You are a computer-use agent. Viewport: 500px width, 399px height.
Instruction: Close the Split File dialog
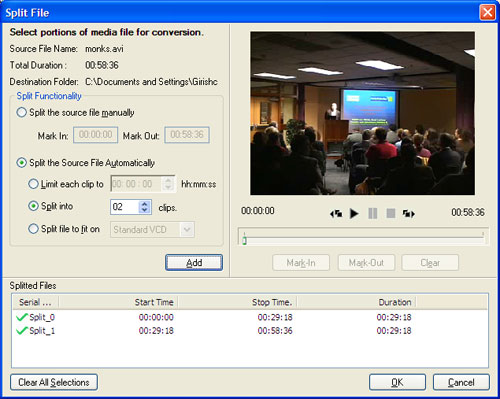click(x=487, y=13)
